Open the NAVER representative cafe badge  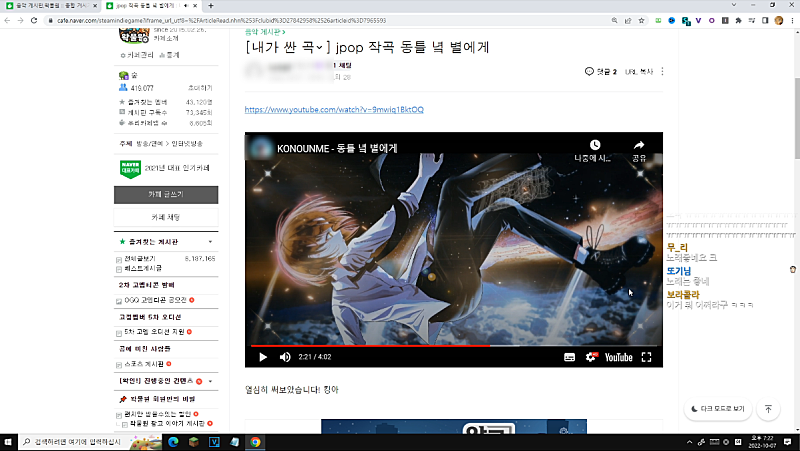[x=130, y=168]
